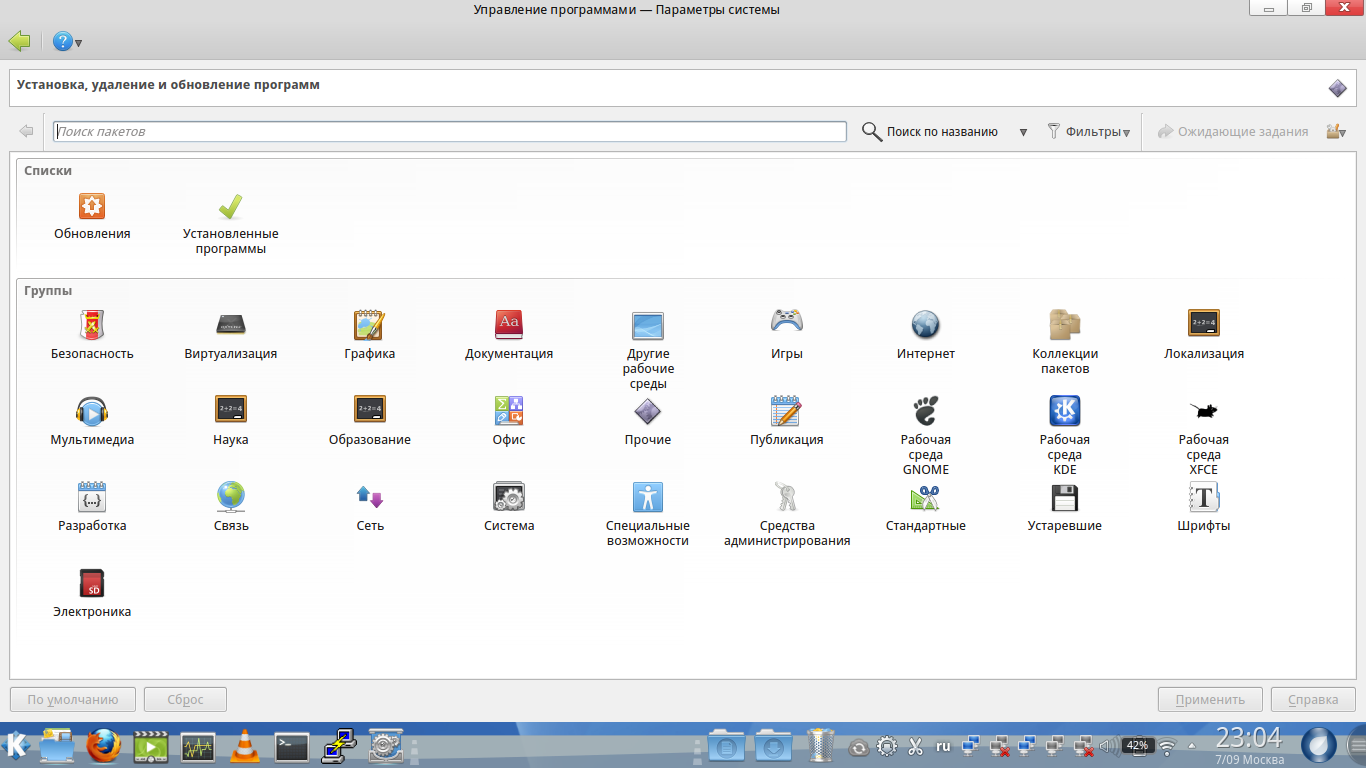Open the Документация group
Screen dimensions: 1366x768
(x=509, y=335)
